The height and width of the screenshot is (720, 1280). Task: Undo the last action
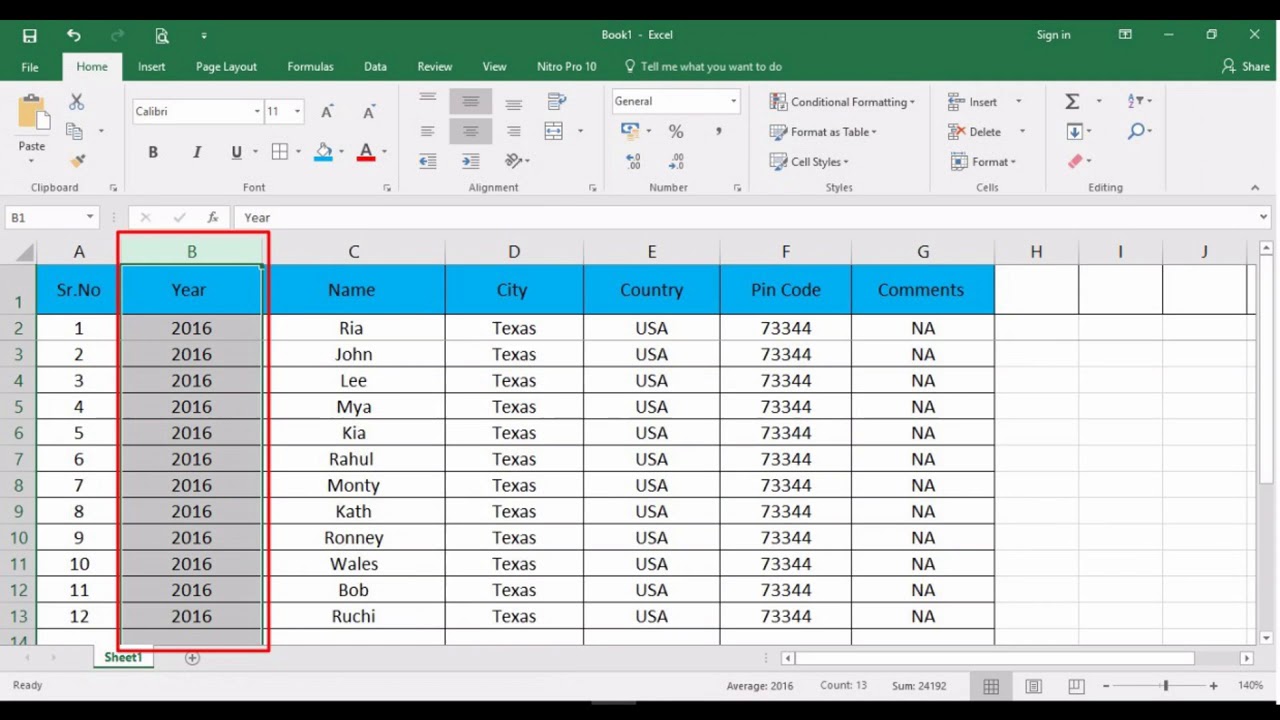coord(74,35)
